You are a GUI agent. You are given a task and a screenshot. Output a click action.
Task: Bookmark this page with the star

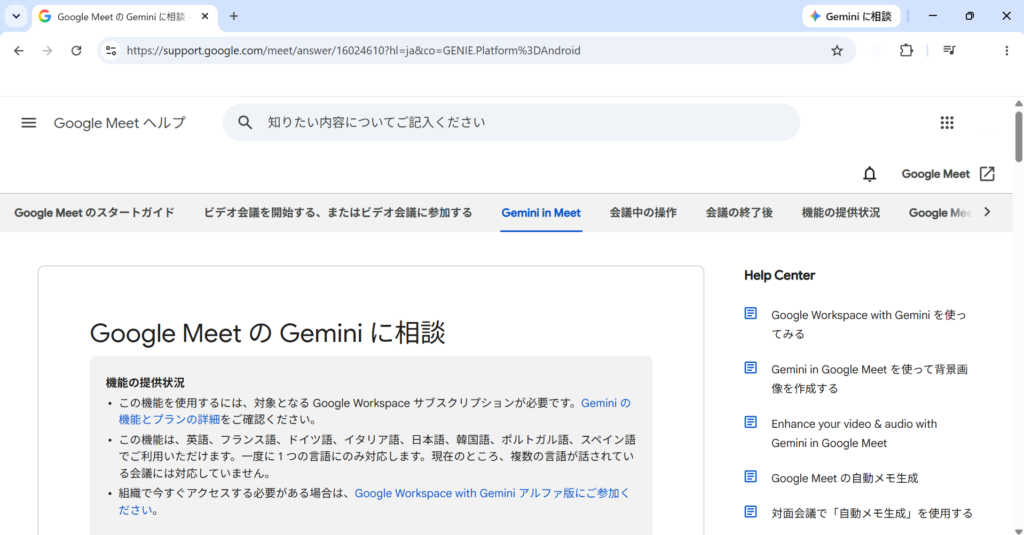coord(837,50)
